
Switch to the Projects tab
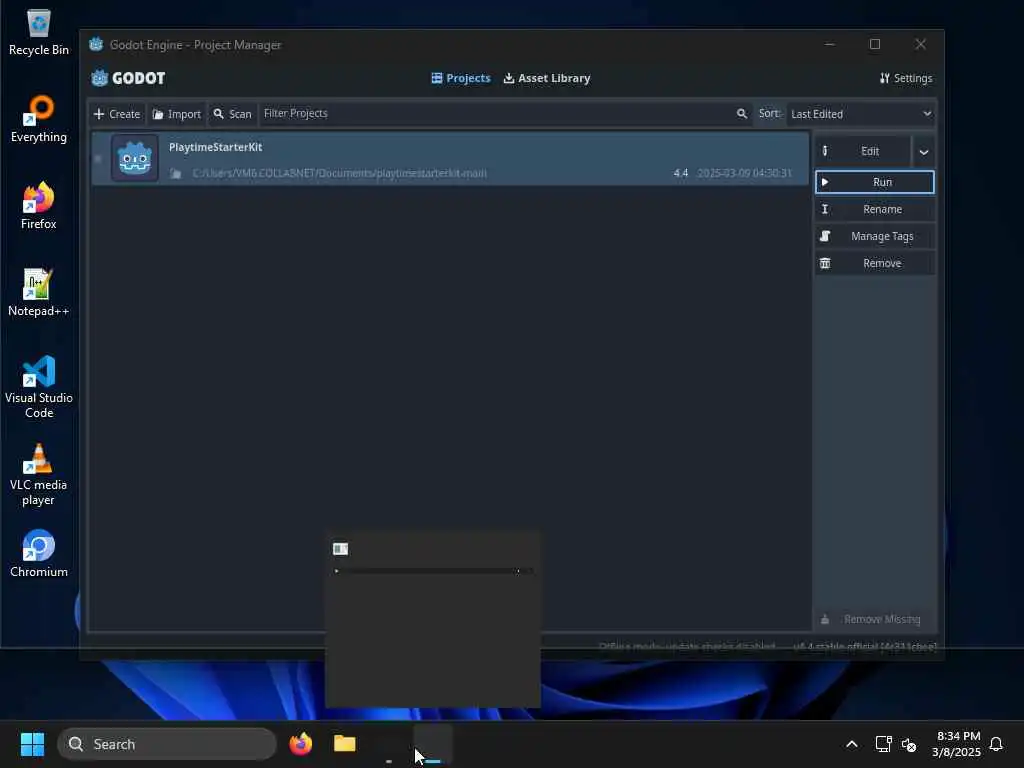461,78
